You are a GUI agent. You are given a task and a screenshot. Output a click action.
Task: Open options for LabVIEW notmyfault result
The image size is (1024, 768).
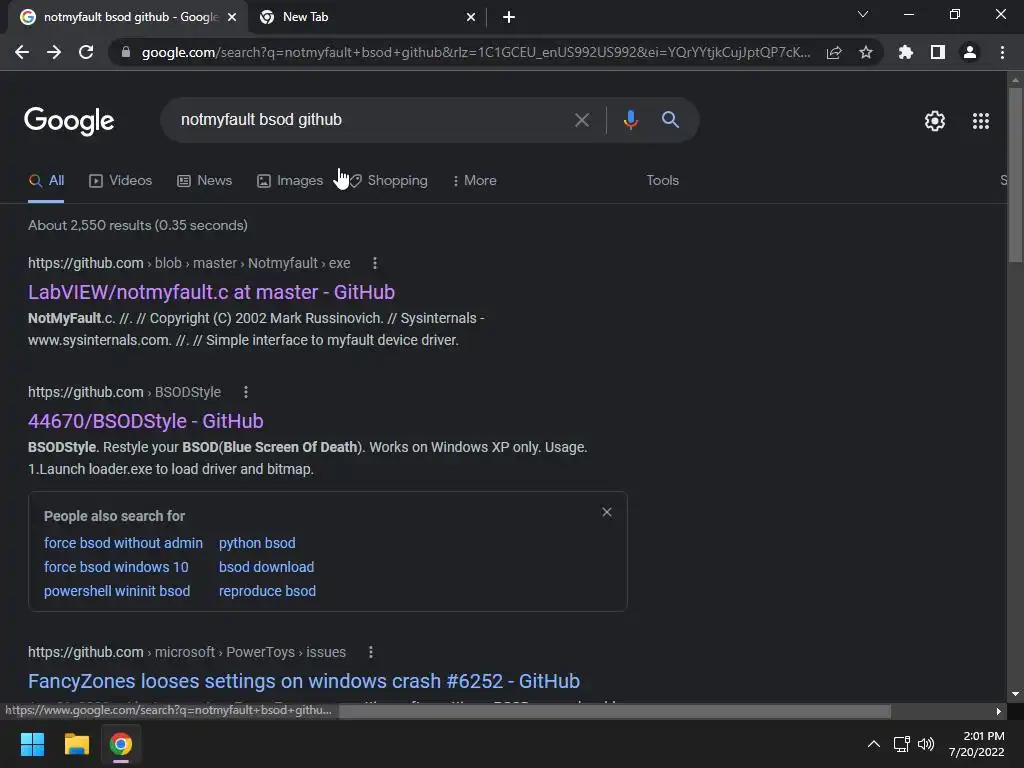click(374, 263)
